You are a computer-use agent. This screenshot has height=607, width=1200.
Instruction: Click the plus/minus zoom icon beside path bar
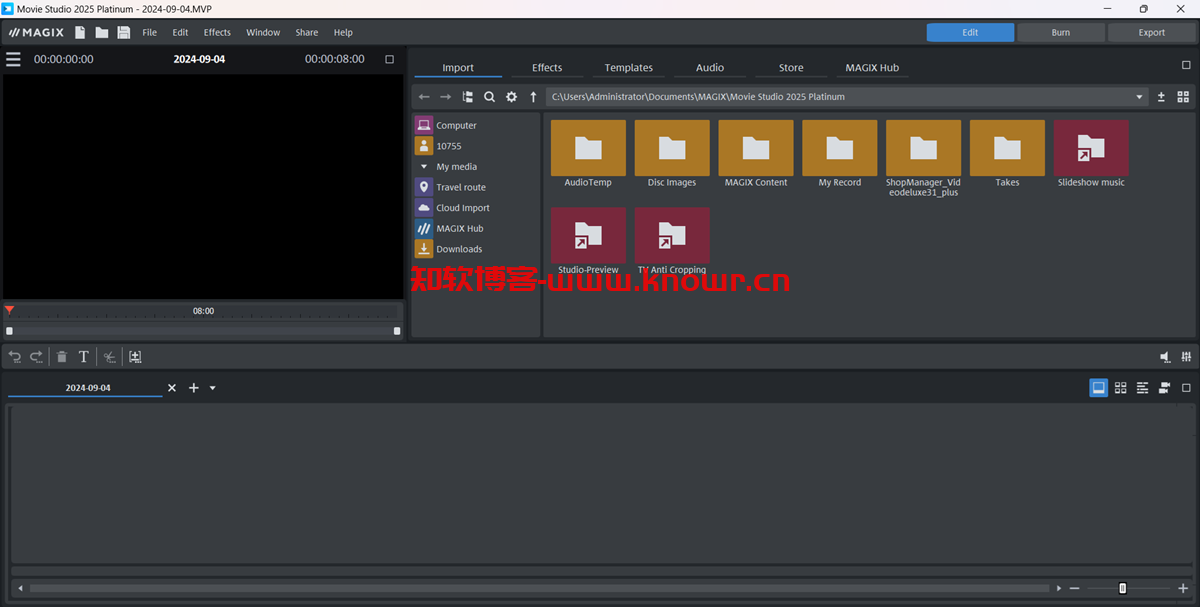(1161, 97)
